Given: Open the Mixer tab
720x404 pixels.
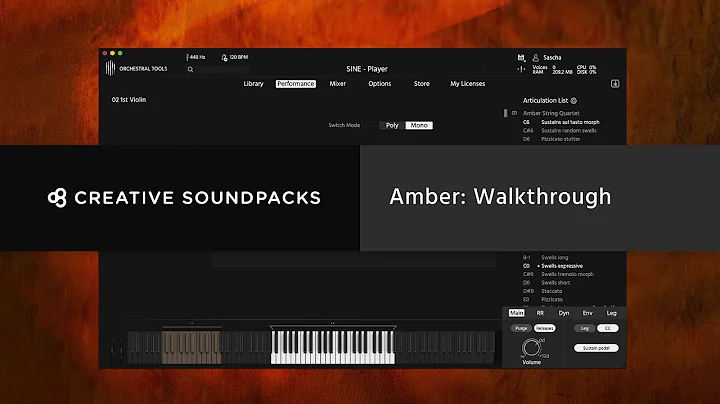Looking at the screenshot, I should point(338,84).
